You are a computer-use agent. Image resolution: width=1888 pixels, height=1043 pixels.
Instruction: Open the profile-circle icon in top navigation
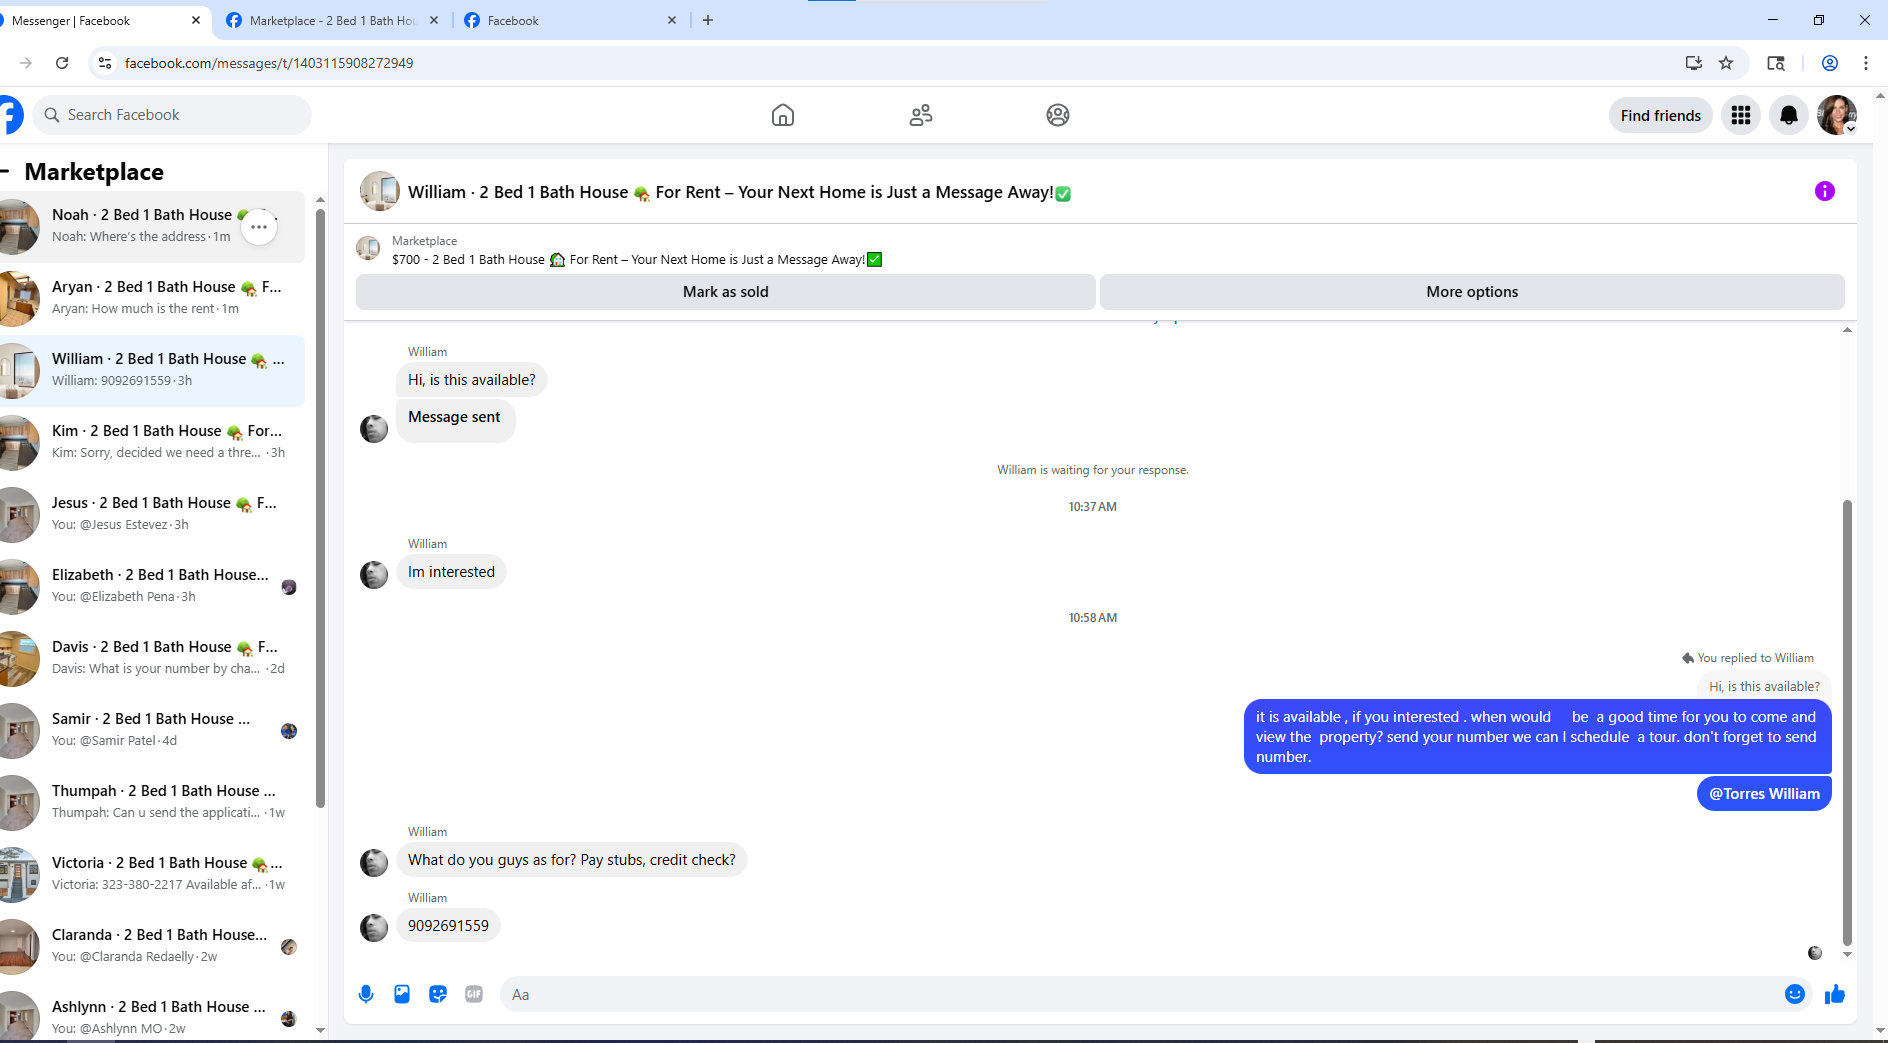point(1058,115)
